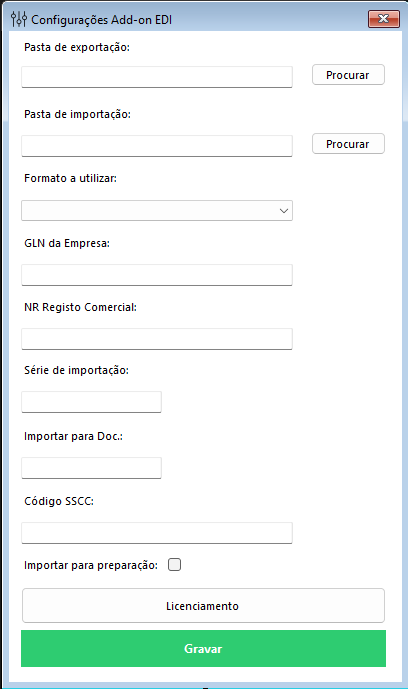Click the settings sliders icon in title bar

19,19
